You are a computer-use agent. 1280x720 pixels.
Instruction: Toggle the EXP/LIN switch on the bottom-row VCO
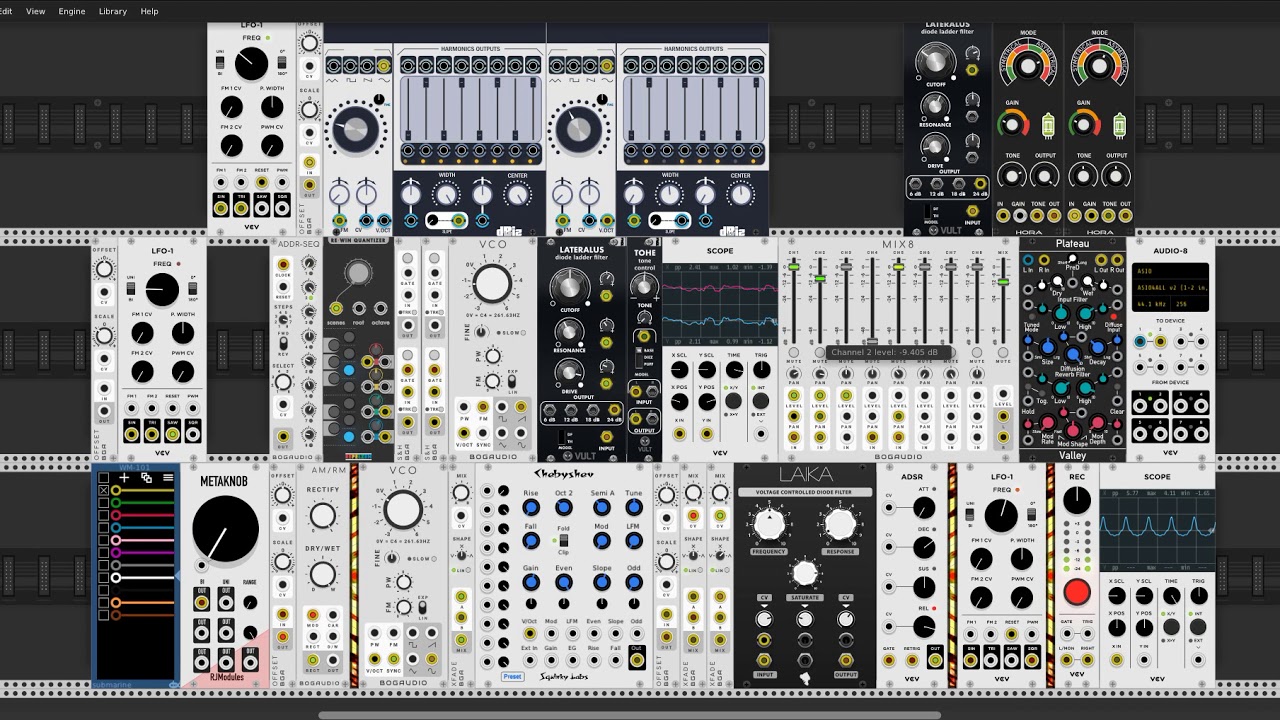[423, 608]
